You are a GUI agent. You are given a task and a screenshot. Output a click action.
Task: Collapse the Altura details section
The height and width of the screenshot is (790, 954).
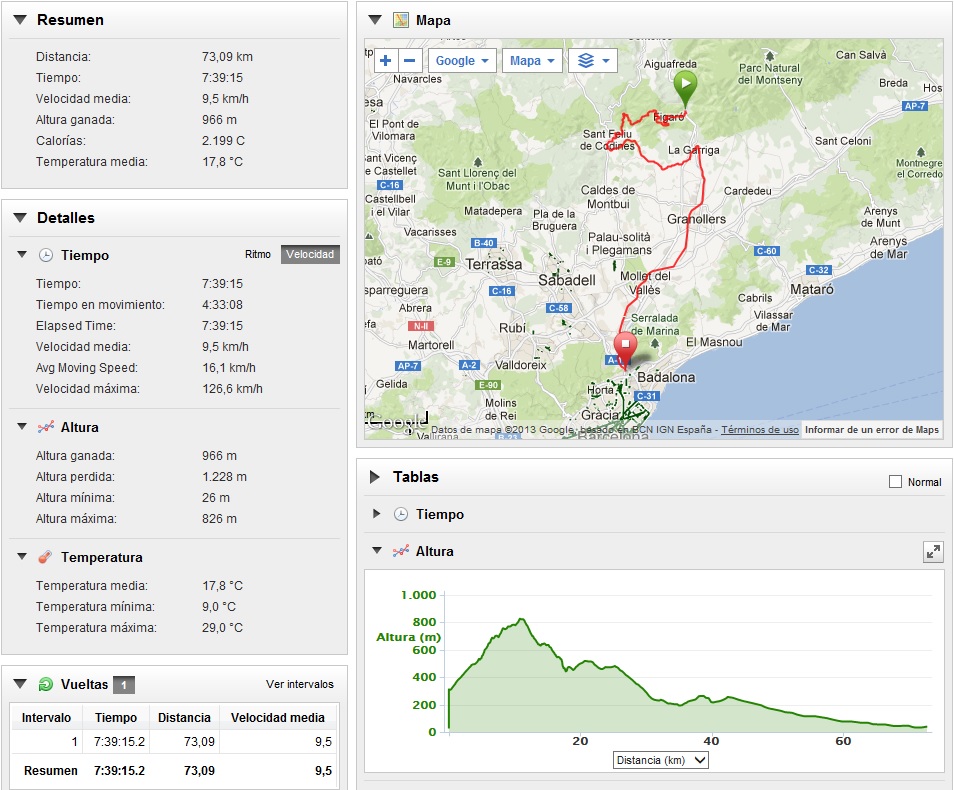(22, 427)
